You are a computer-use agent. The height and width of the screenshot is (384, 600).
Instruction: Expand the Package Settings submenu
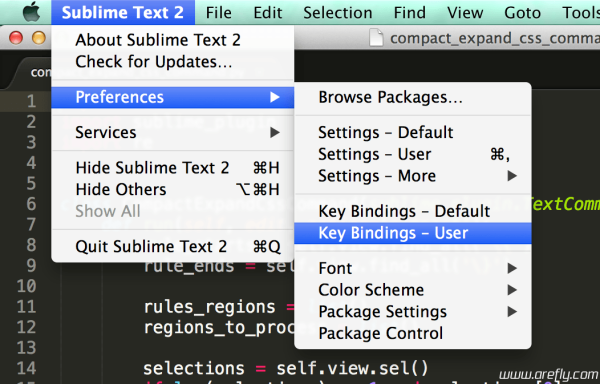click(x=413, y=312)
